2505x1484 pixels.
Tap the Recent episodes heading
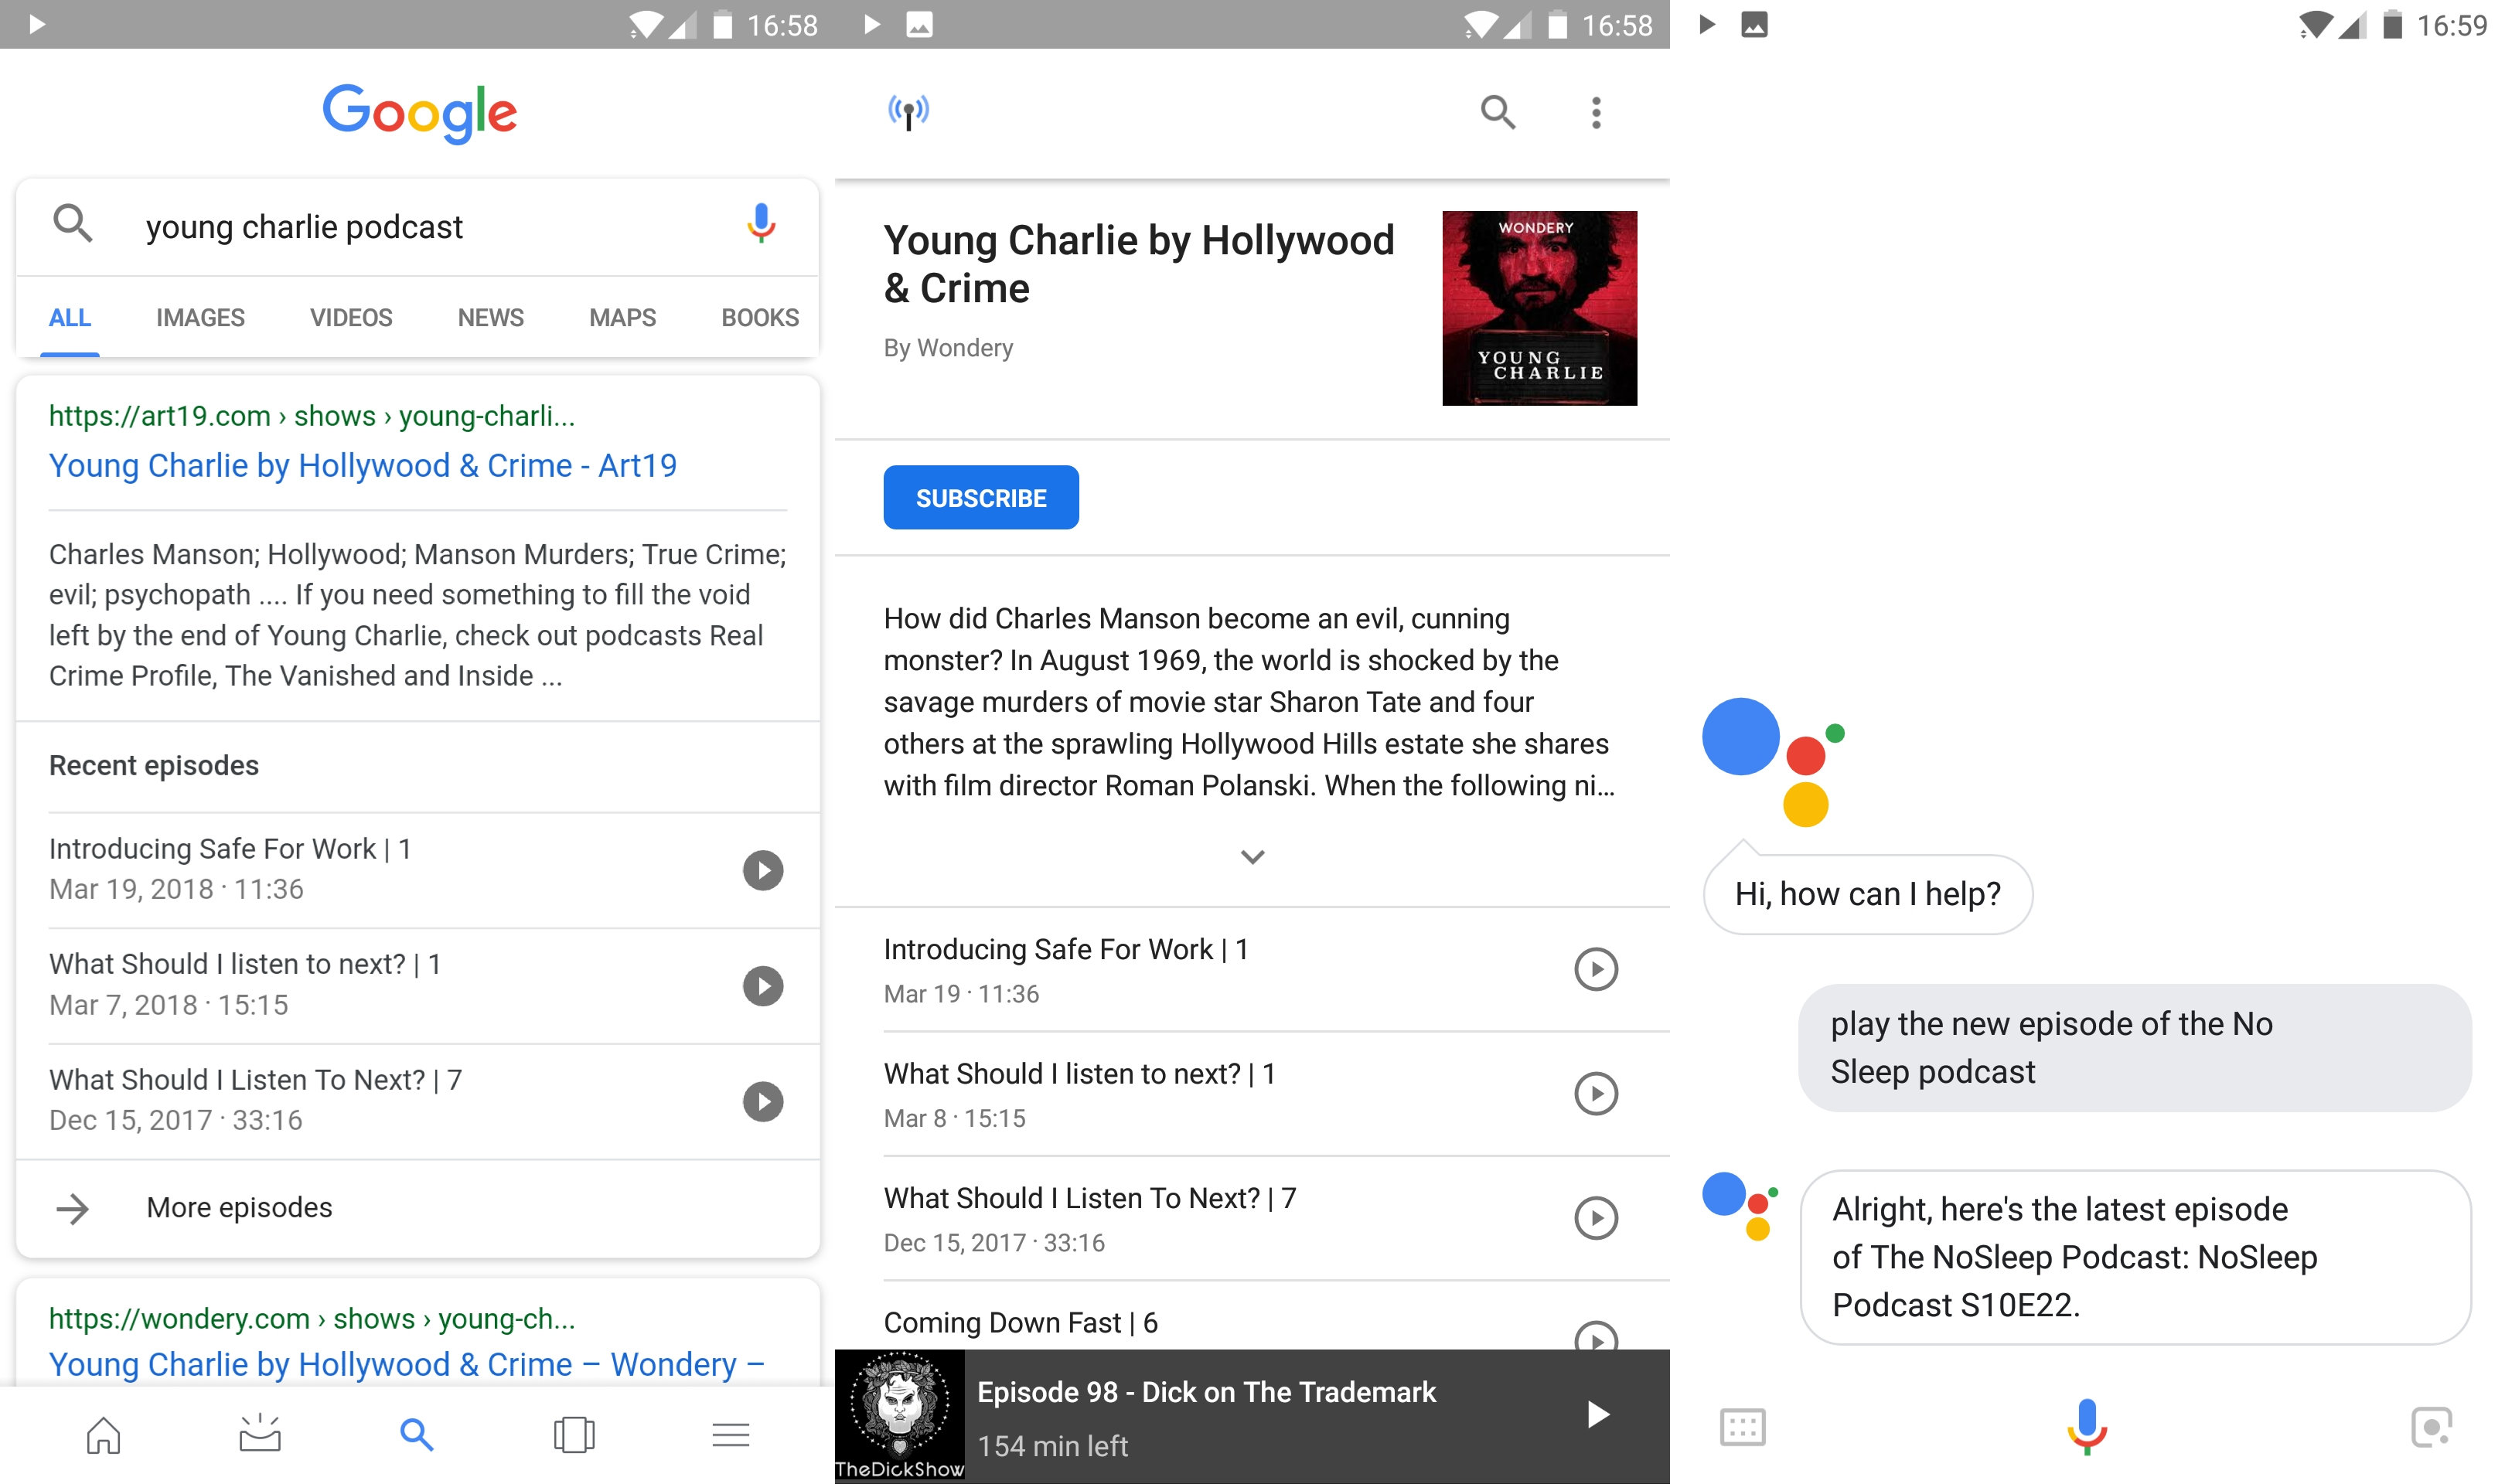pyautogui.click(x=154, y=765)
